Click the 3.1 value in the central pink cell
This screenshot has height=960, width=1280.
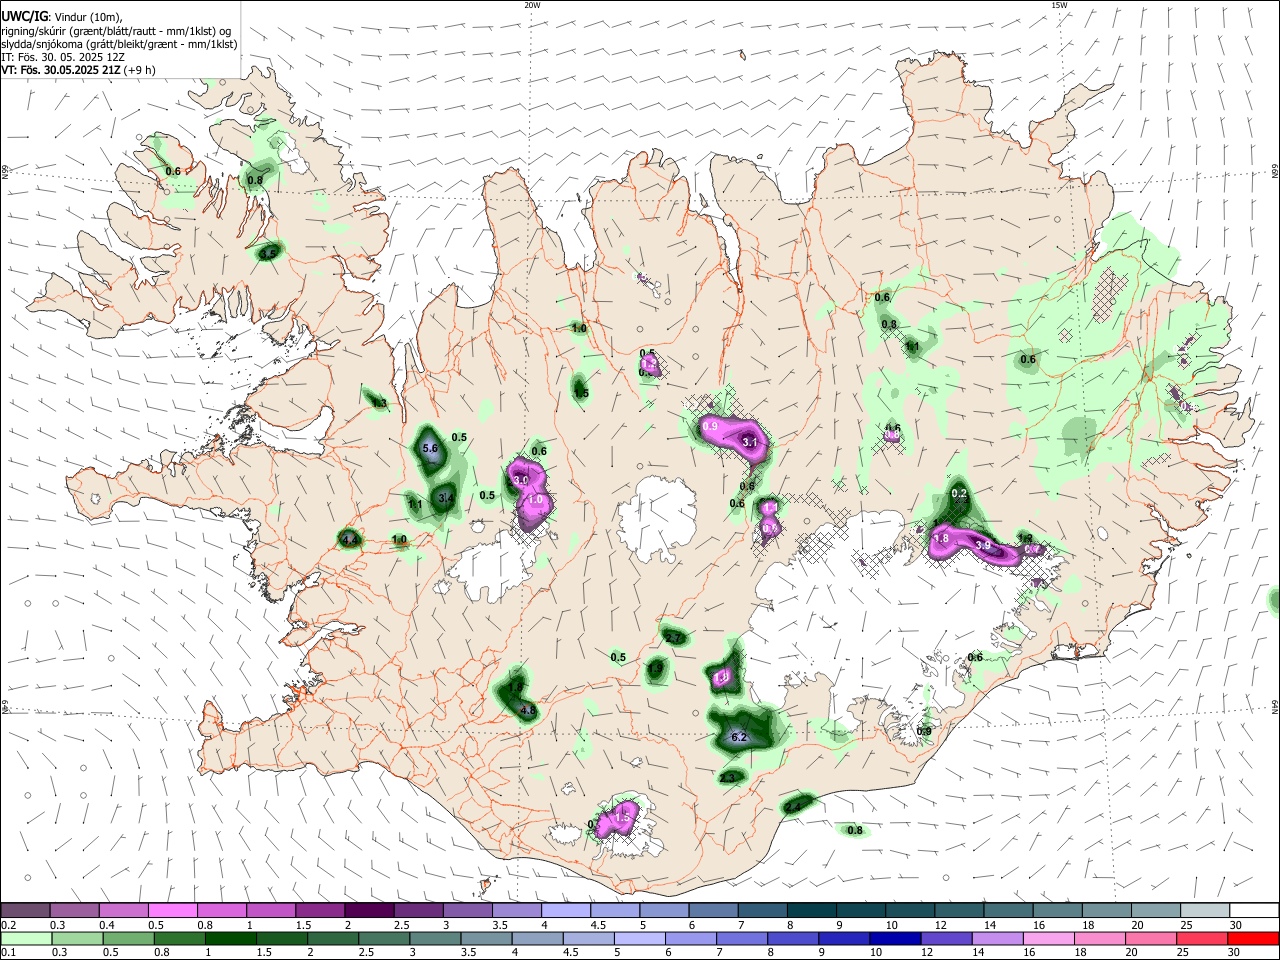click(x=751, y=442)
